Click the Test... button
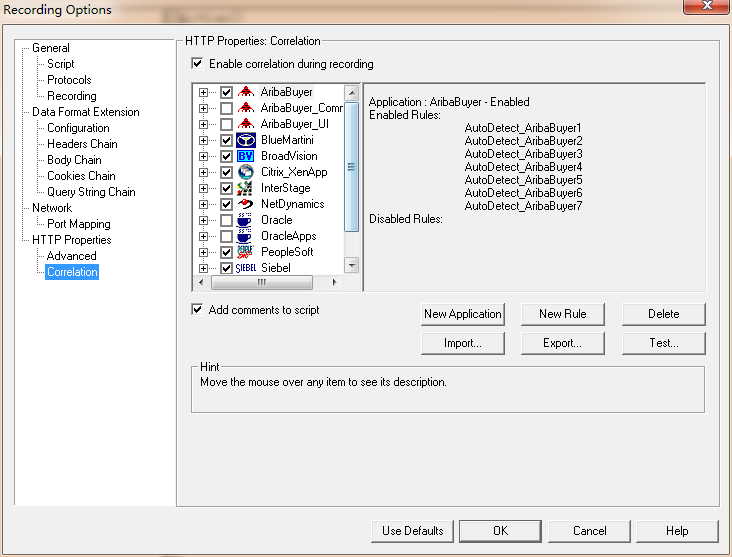The width and height of the screenshot is (732, 557). click(x=663, y=343)
